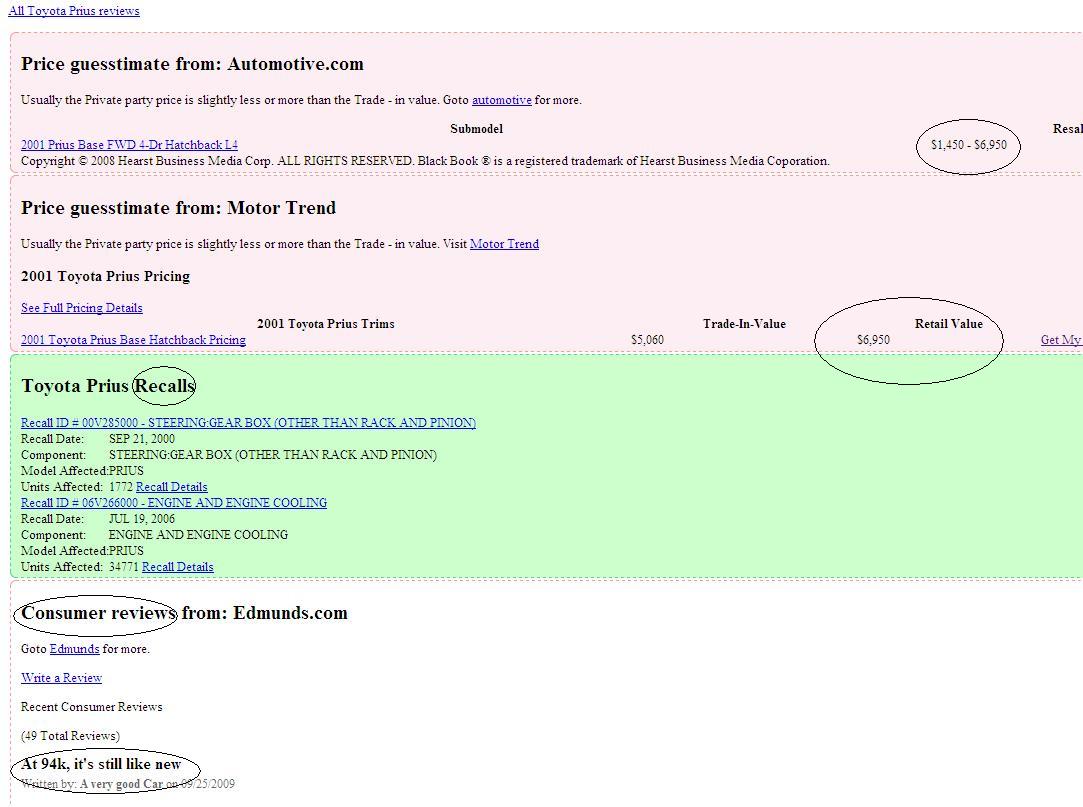1083x807 pixels.
Task: Click the Component value for the steering gear box recall
Action: 273,454
